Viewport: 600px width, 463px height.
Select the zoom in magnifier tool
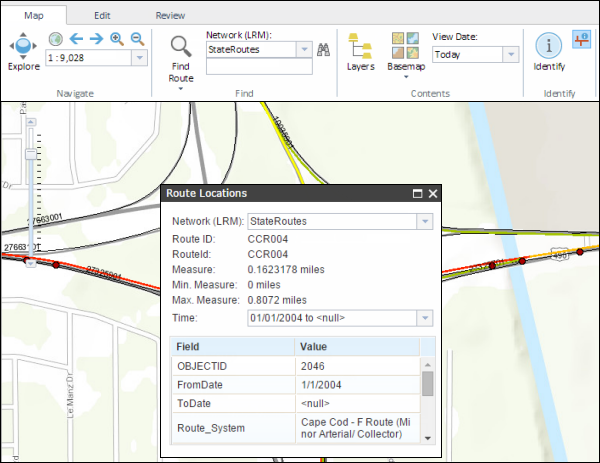(117, 39)
